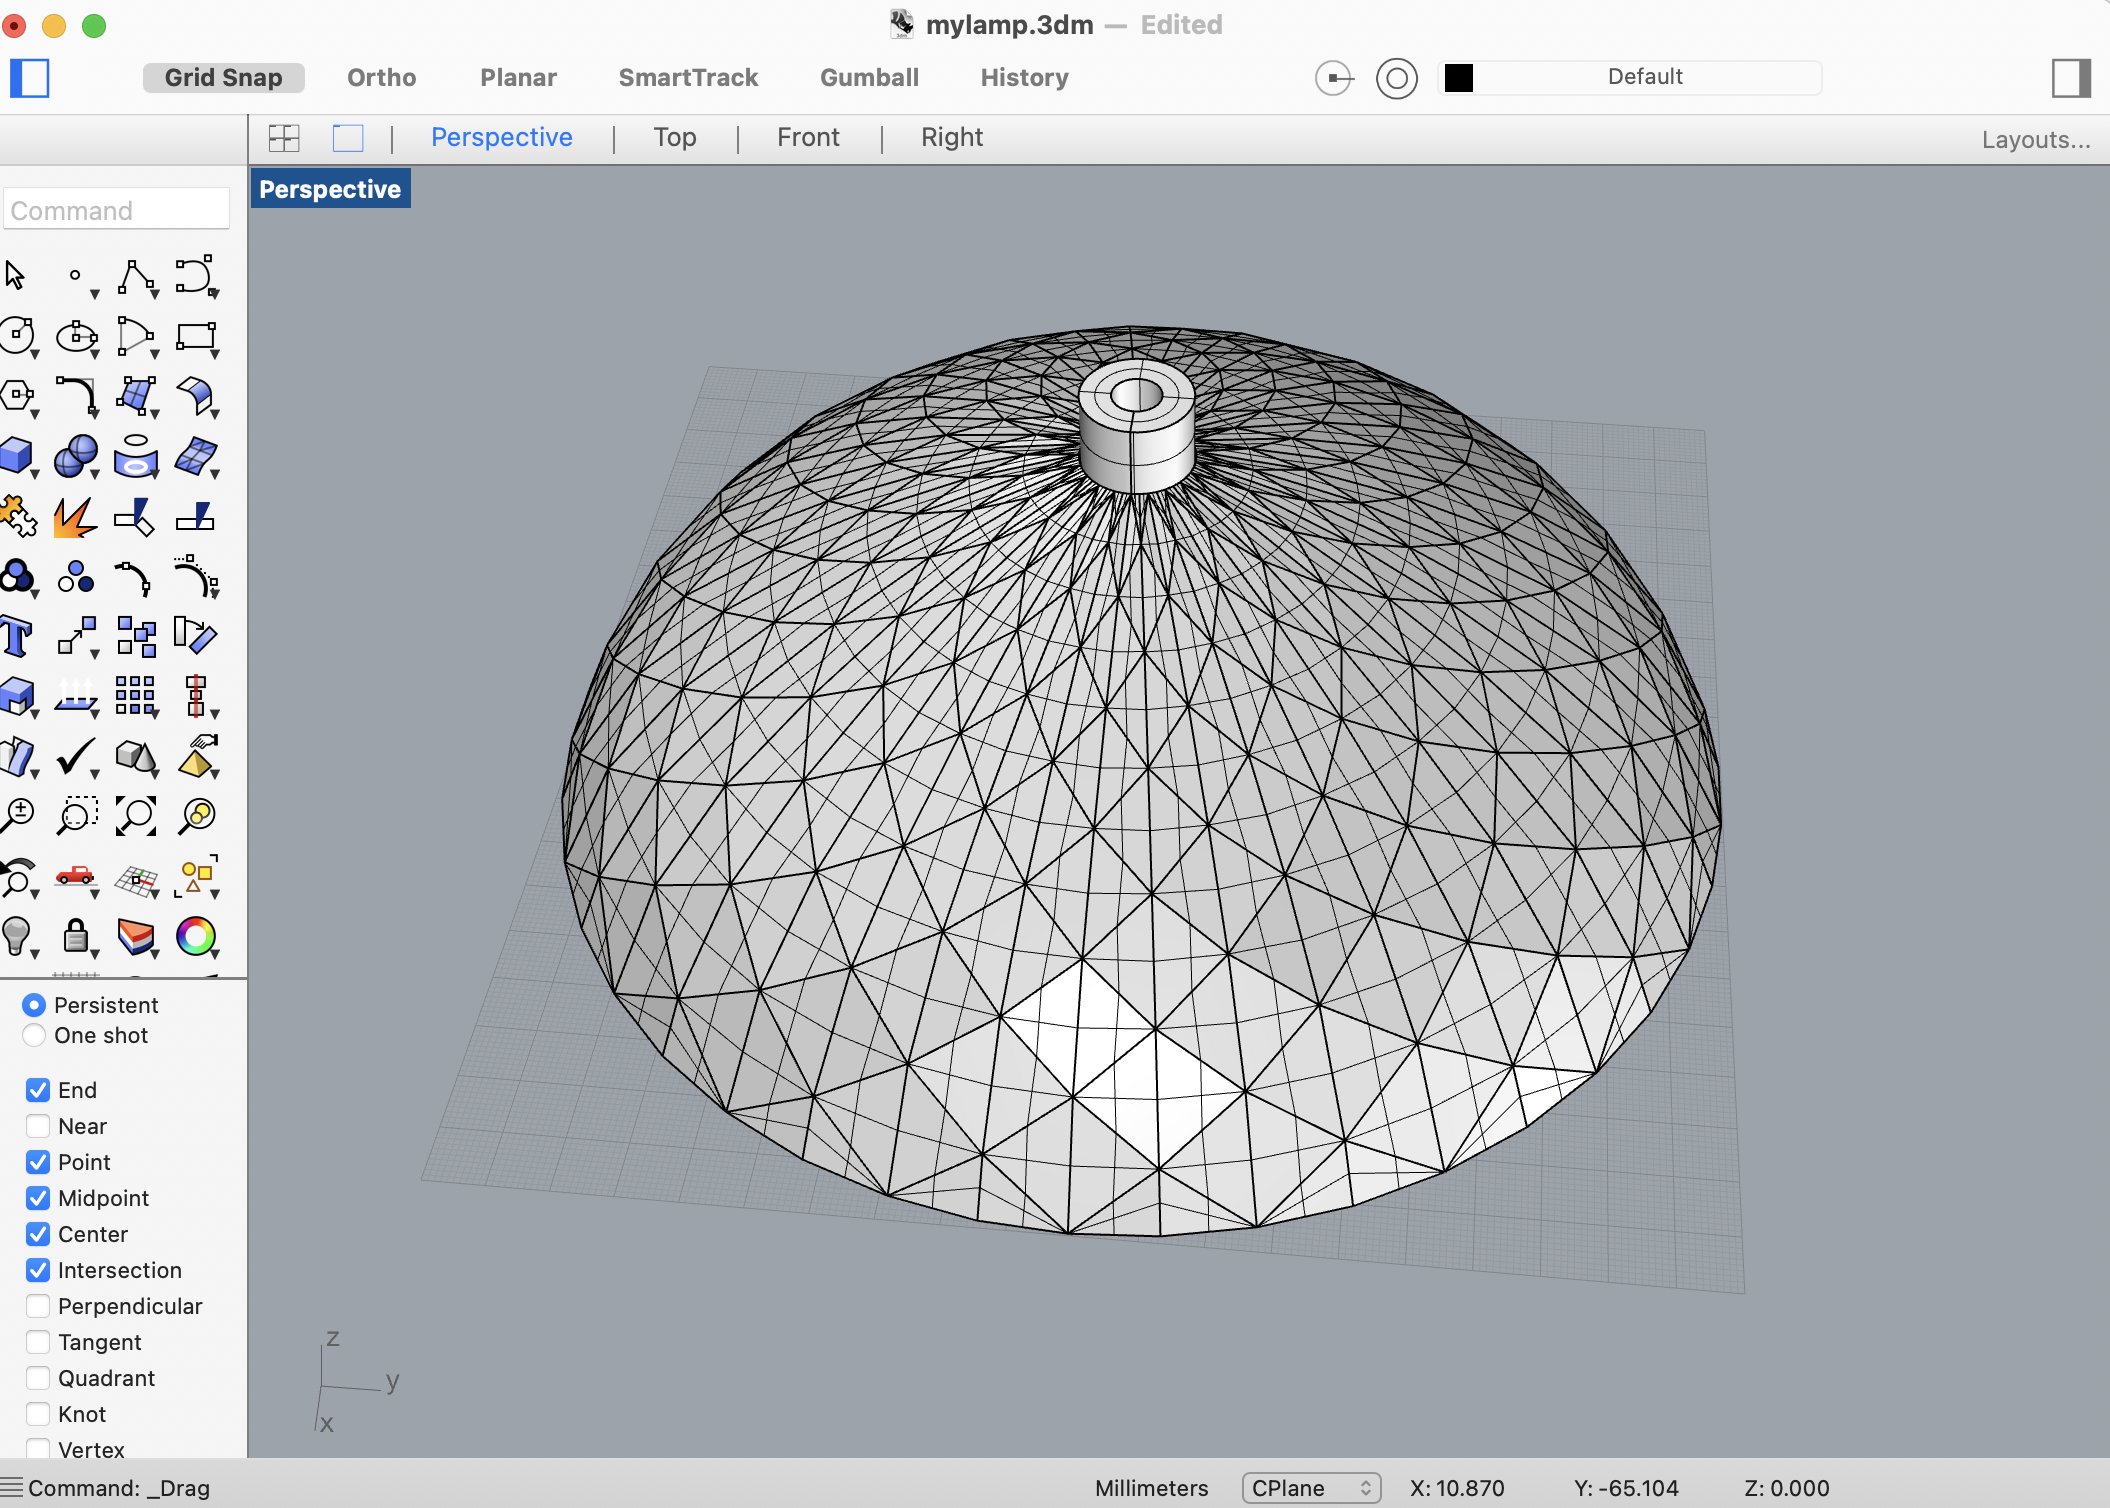This screenshot has height=1508, width=2110.
Task: Choose the Move tool
Action: coord(76,637)
